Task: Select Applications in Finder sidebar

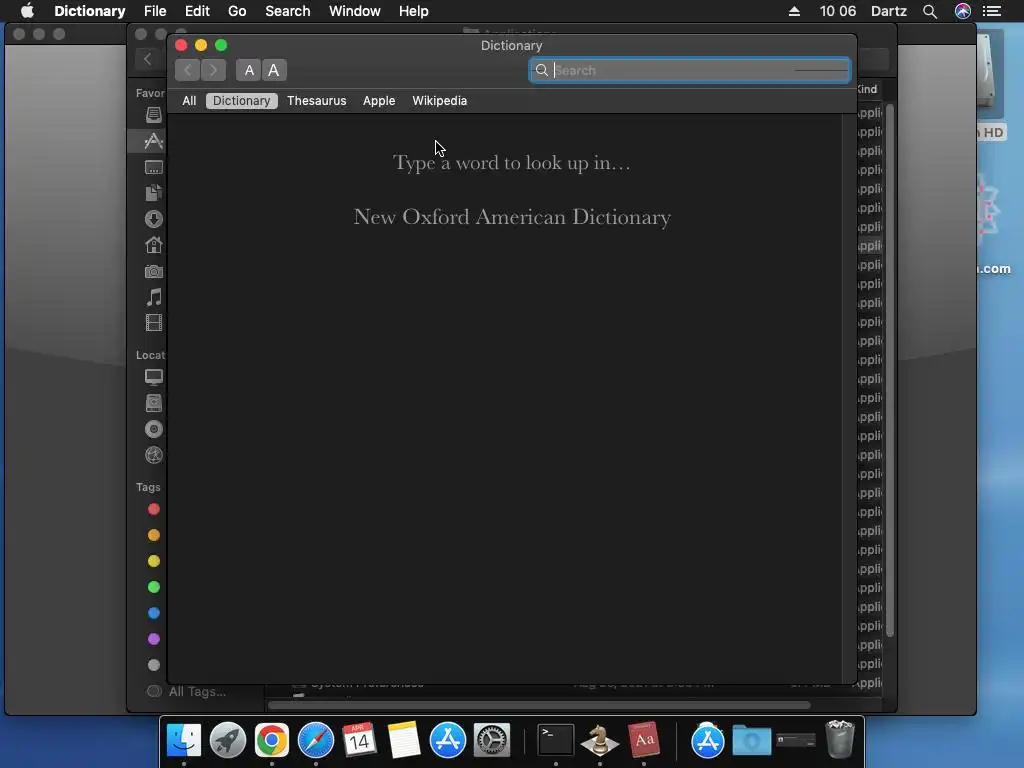Action: click(x=153, y=141)
